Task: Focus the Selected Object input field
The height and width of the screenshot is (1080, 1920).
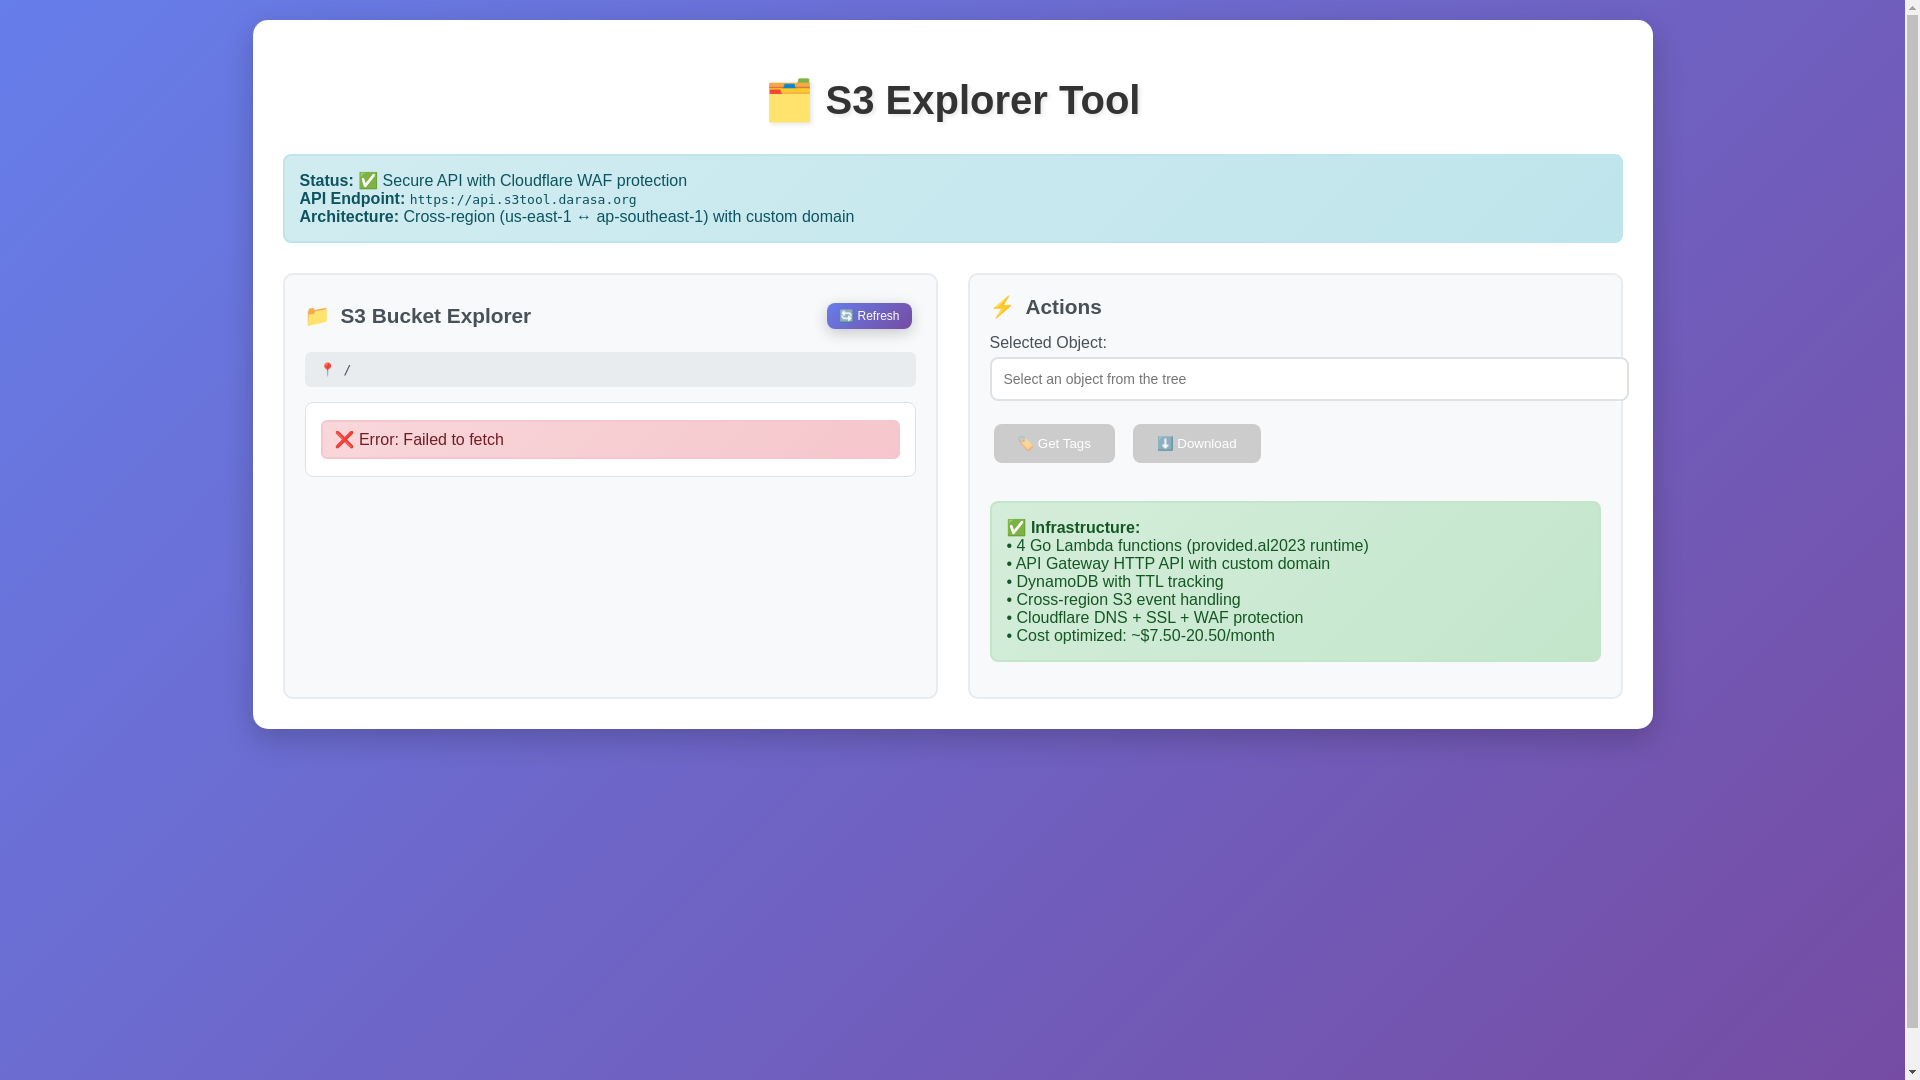Action: tap(1308, 379)
